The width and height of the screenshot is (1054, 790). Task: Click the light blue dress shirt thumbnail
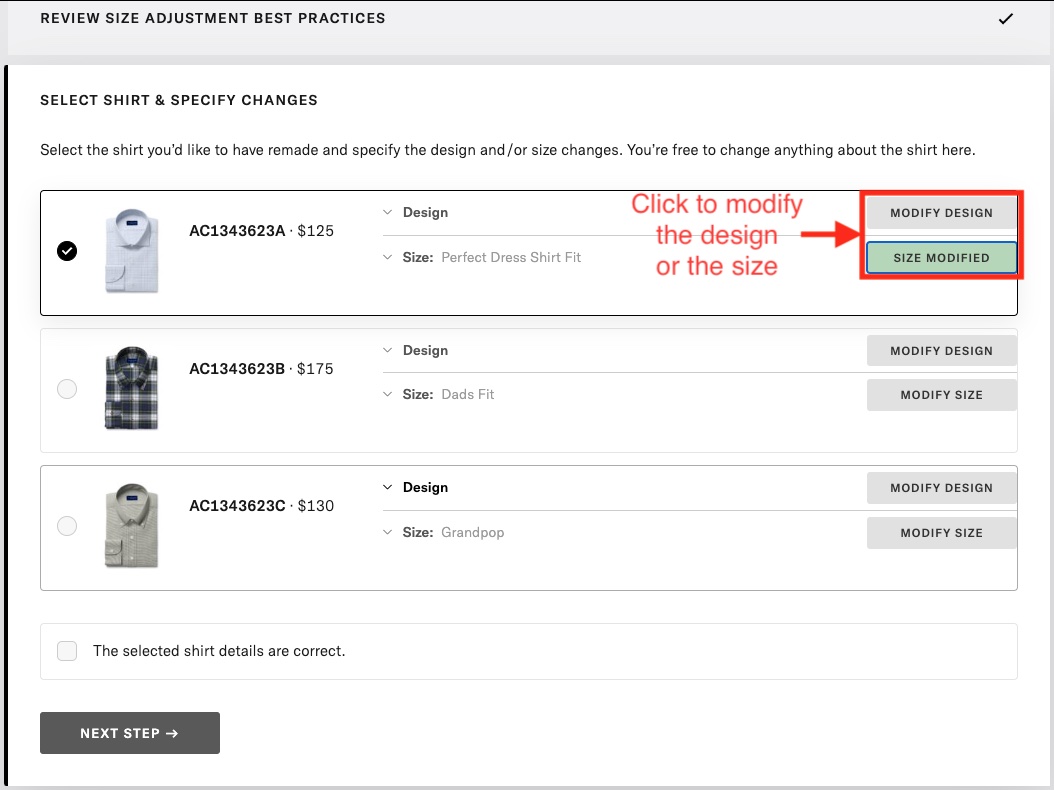(x=131, y=251)
